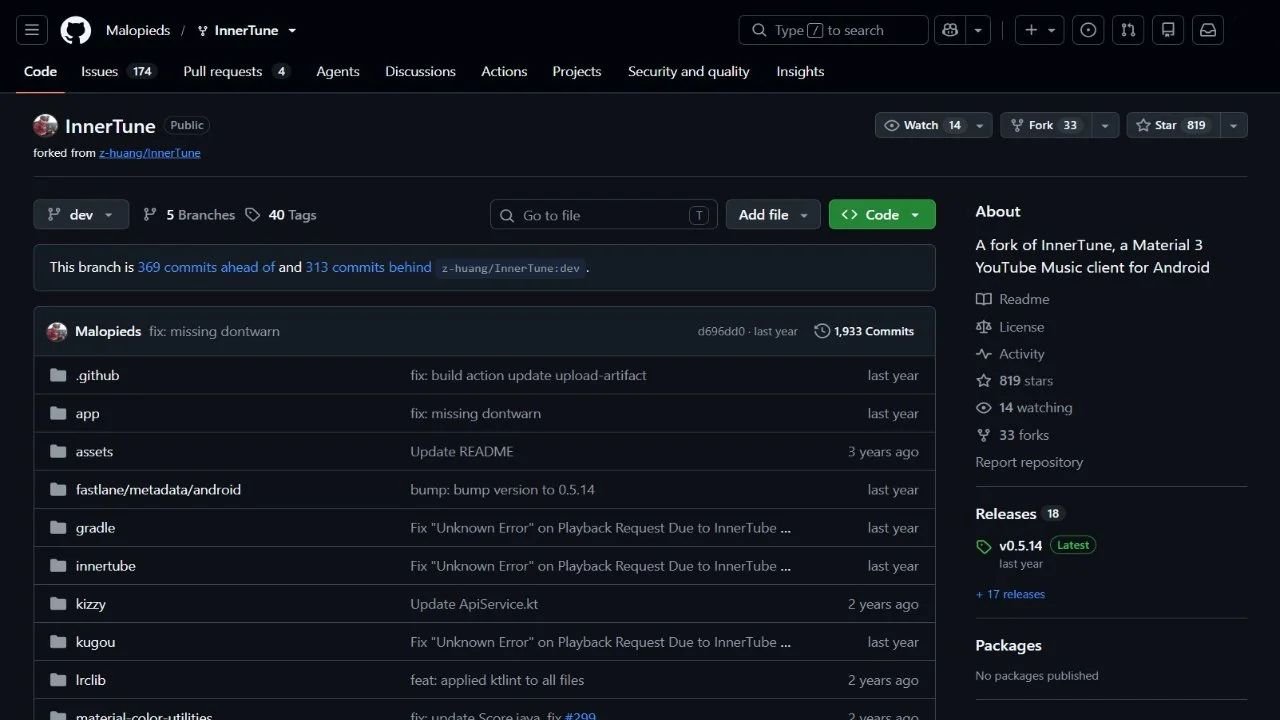Viewport: 1280px width, 720px height.
Task: Open the green Code dropdown
Action: 882,214
